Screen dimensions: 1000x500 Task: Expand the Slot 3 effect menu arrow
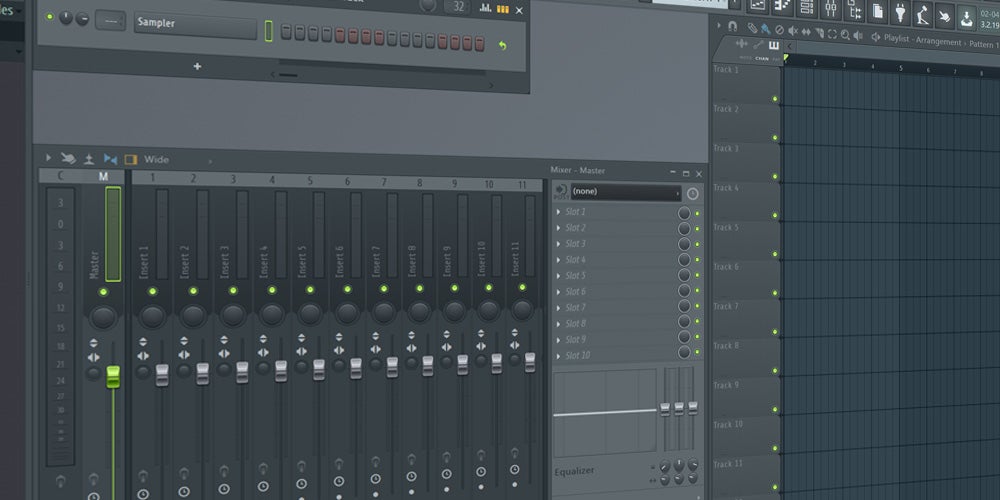point(559,244)
